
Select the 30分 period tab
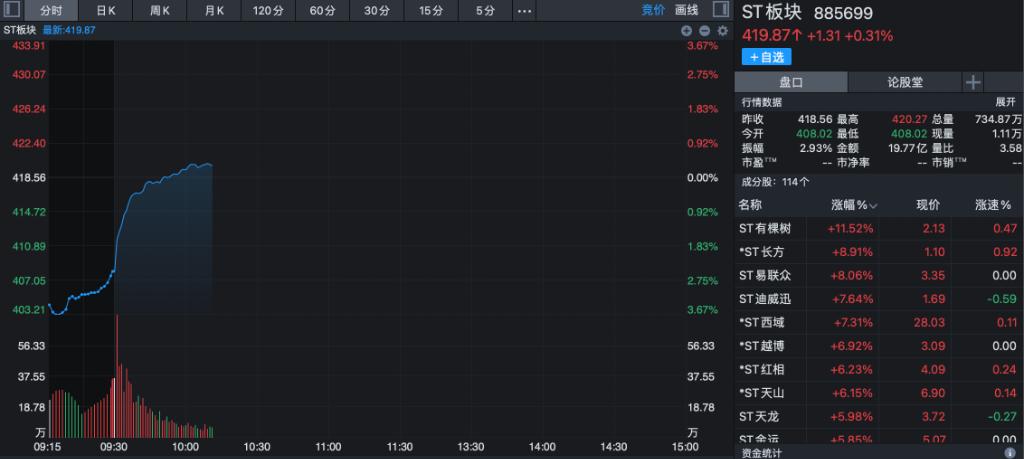(377, 10)
